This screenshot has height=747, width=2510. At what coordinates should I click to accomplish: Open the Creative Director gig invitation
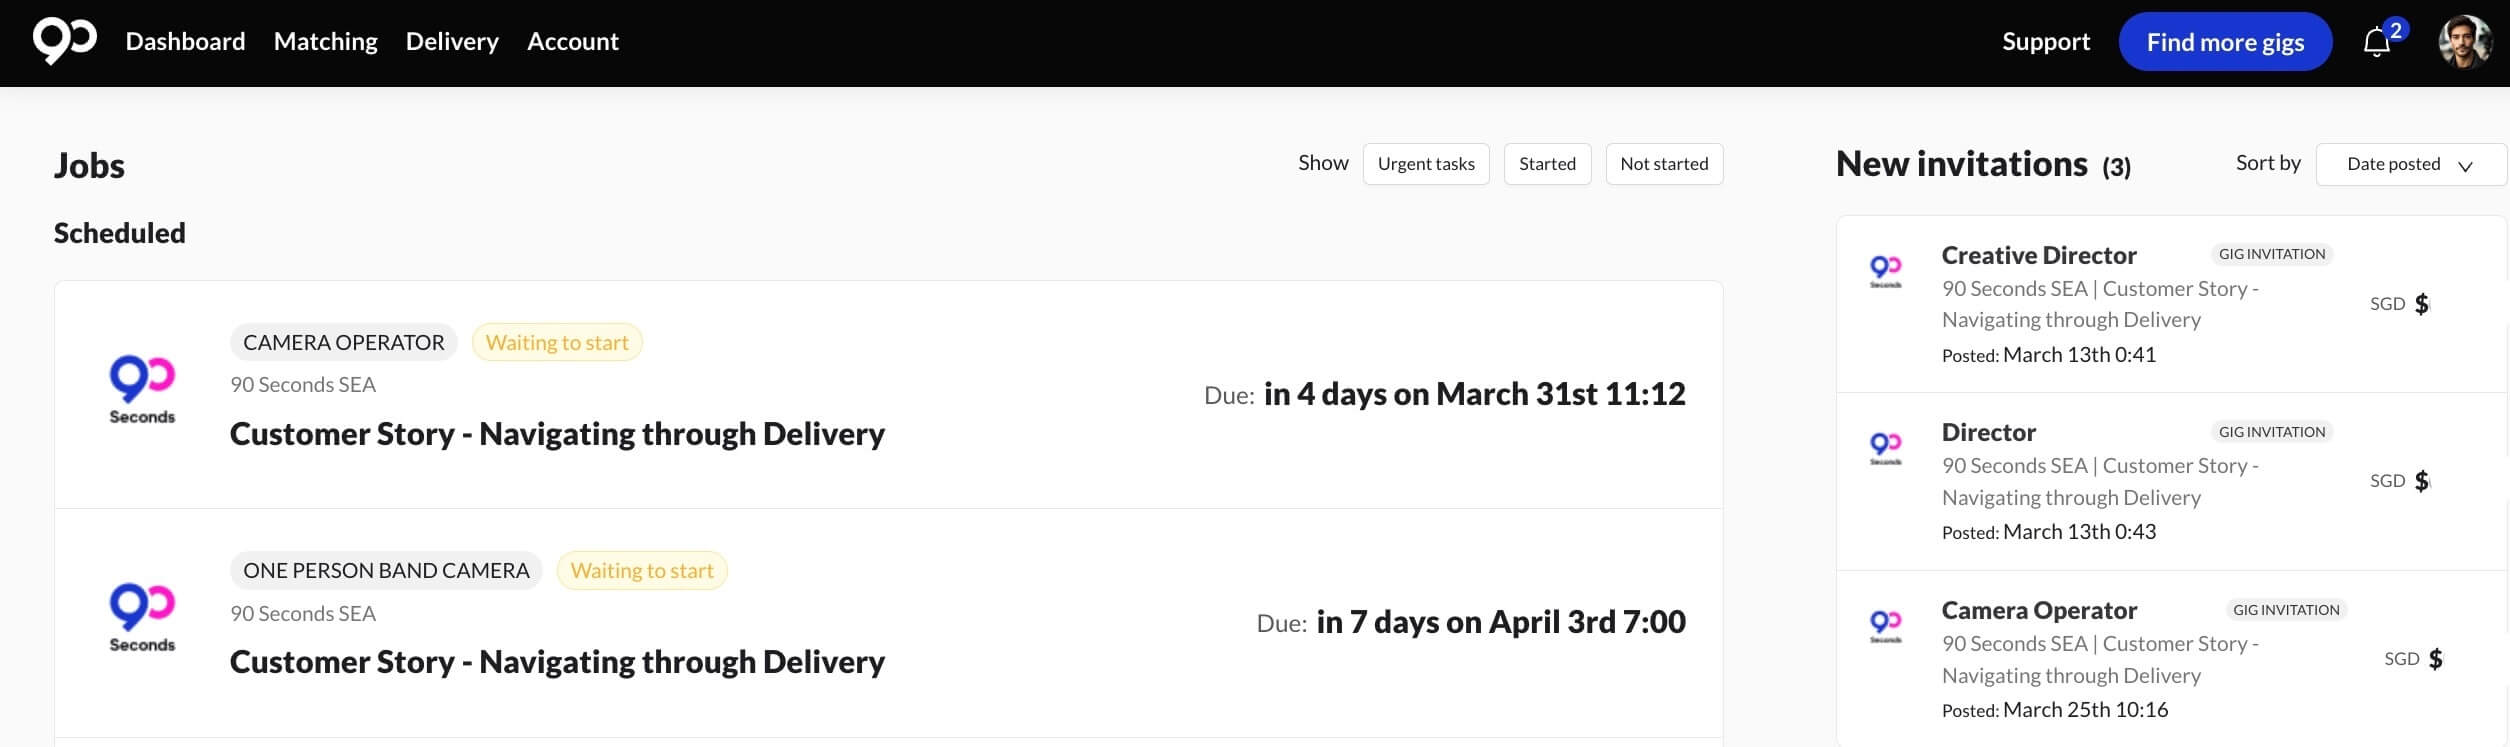(2038, 256)
